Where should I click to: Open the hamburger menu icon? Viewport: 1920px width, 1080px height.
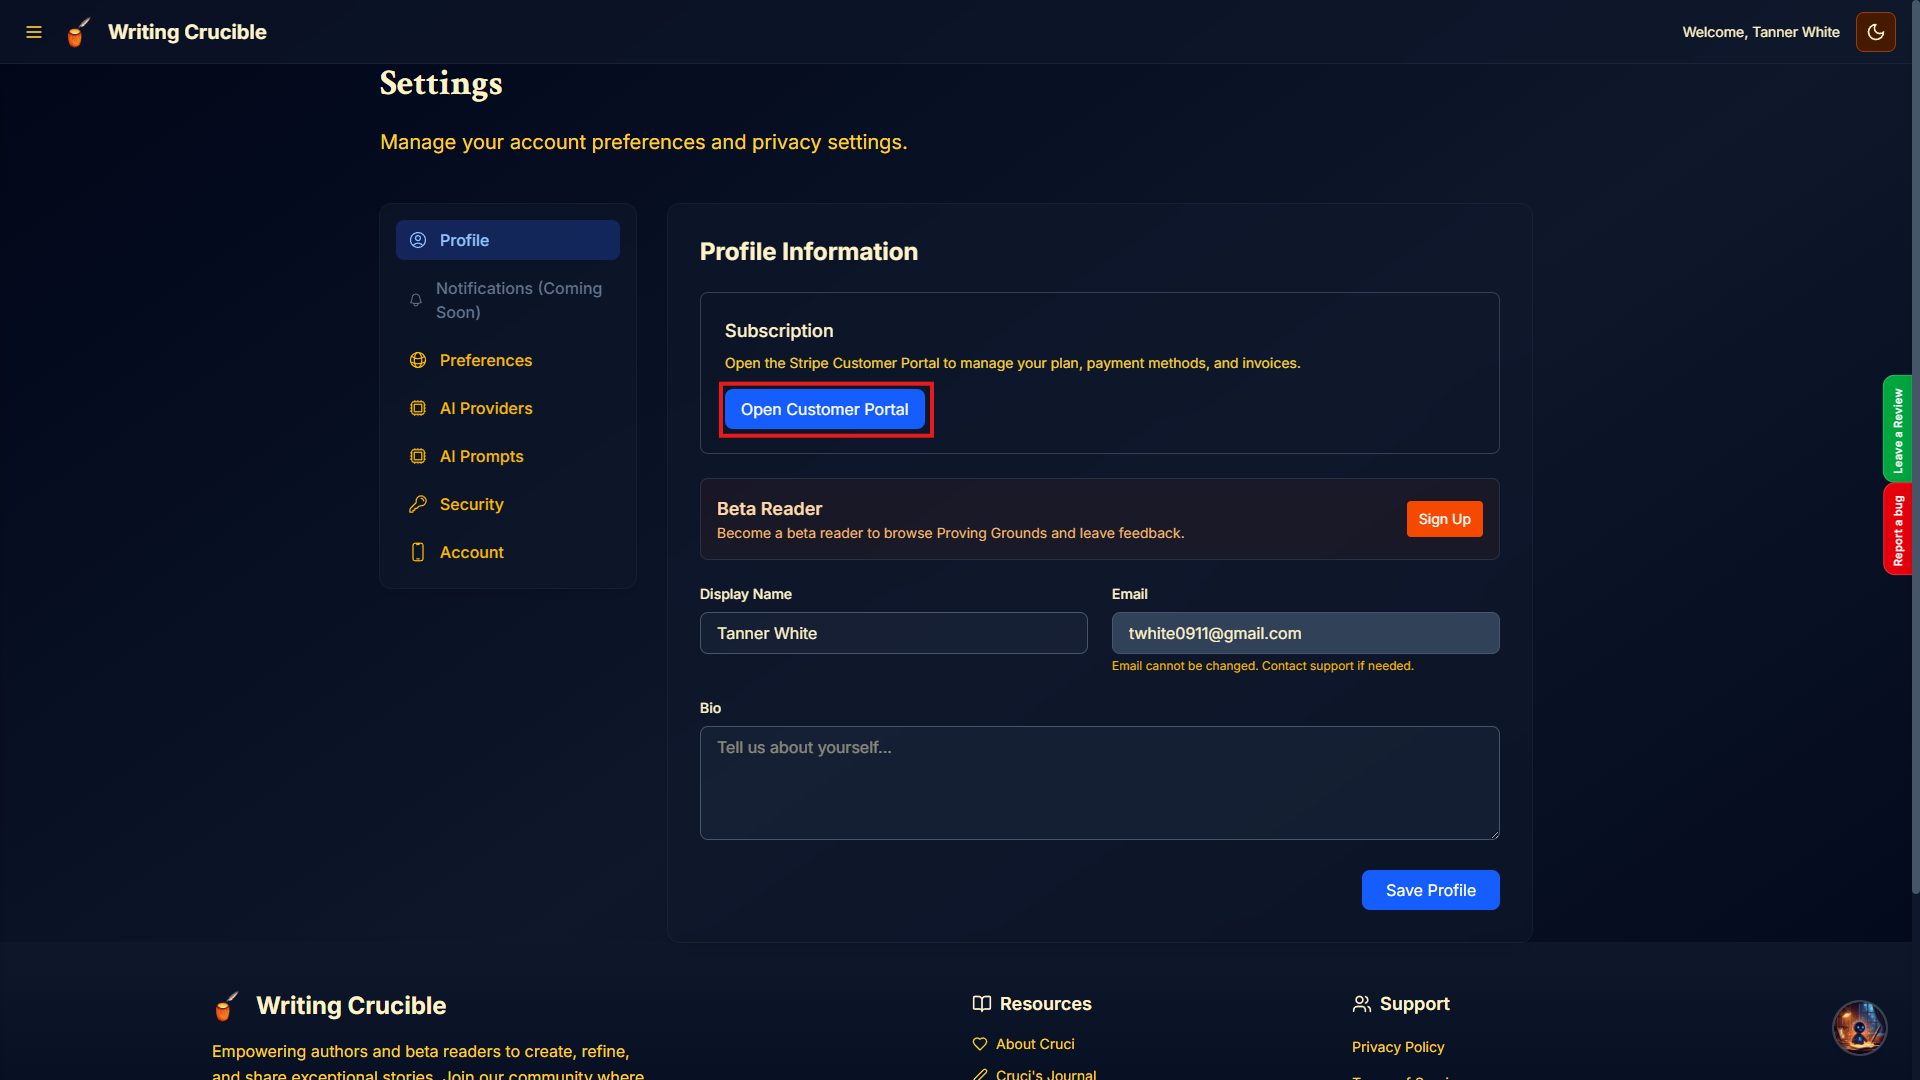(x=34, y=32)
